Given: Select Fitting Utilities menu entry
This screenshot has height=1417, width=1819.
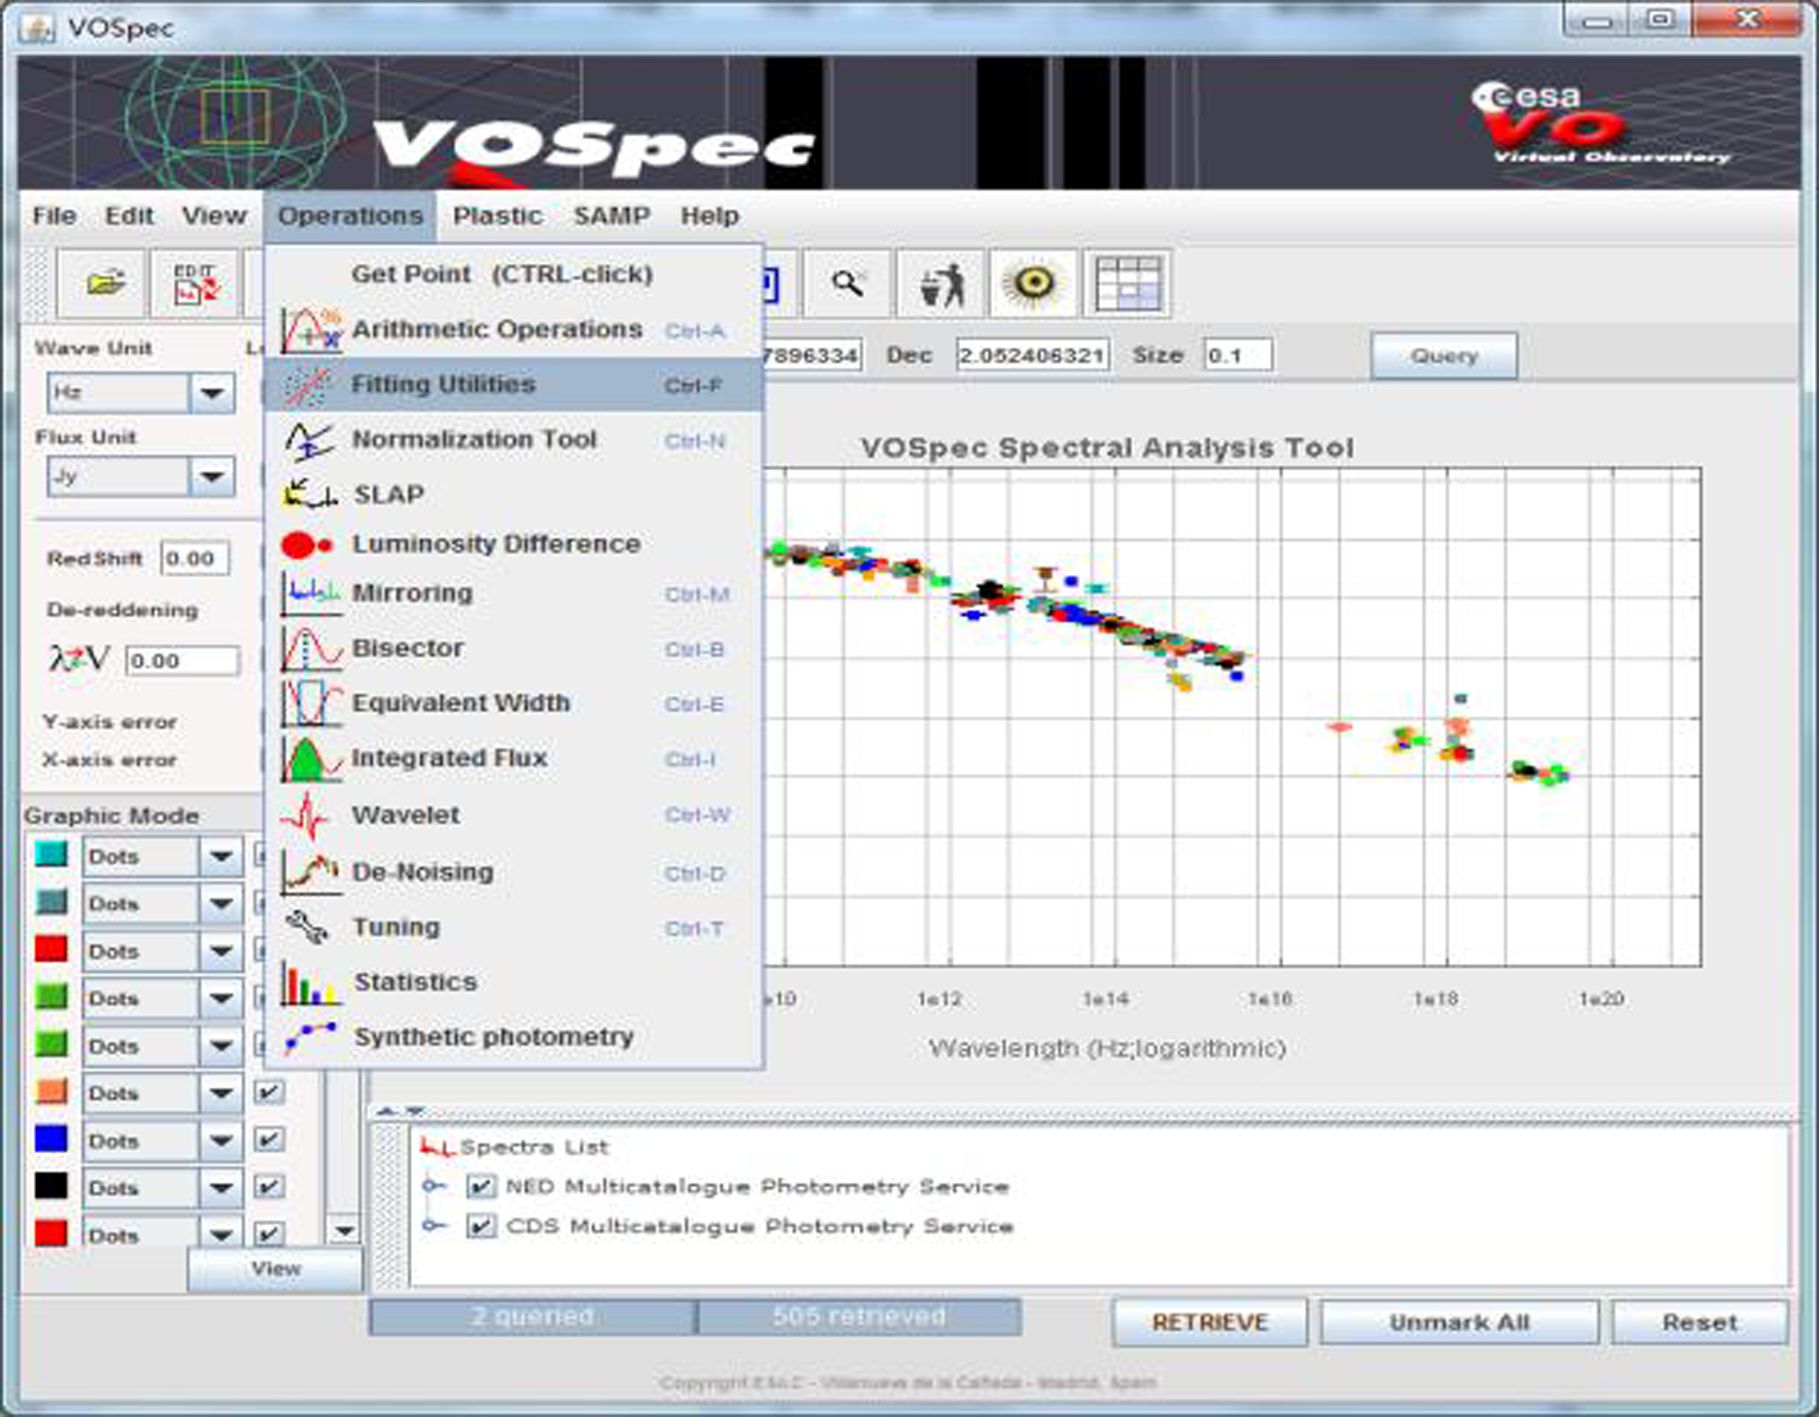Looking at the screenshot, I should coord(443,385).
